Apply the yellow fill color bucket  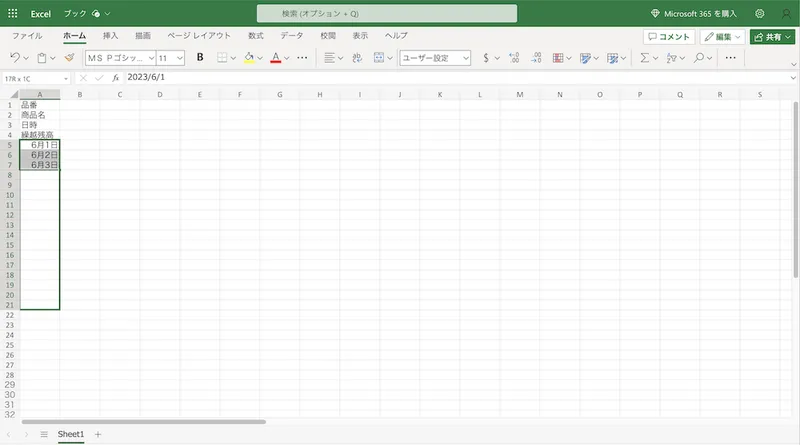pyautogui.click(x=249, y=58)
